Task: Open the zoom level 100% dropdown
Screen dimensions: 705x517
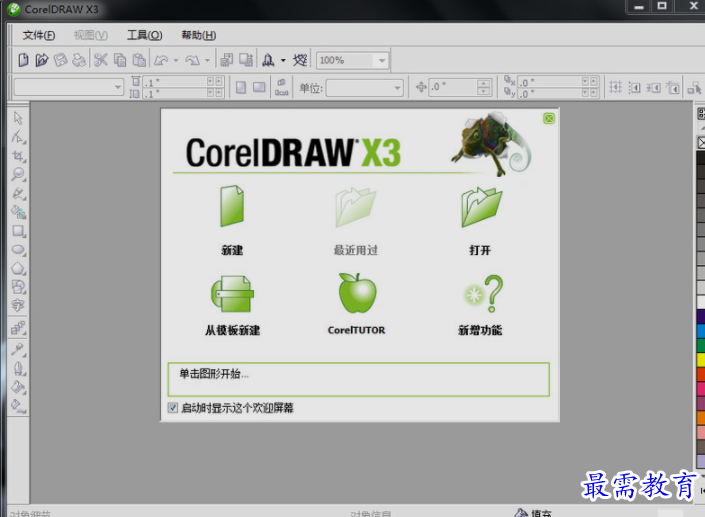Action: click(x=382, y=60)
